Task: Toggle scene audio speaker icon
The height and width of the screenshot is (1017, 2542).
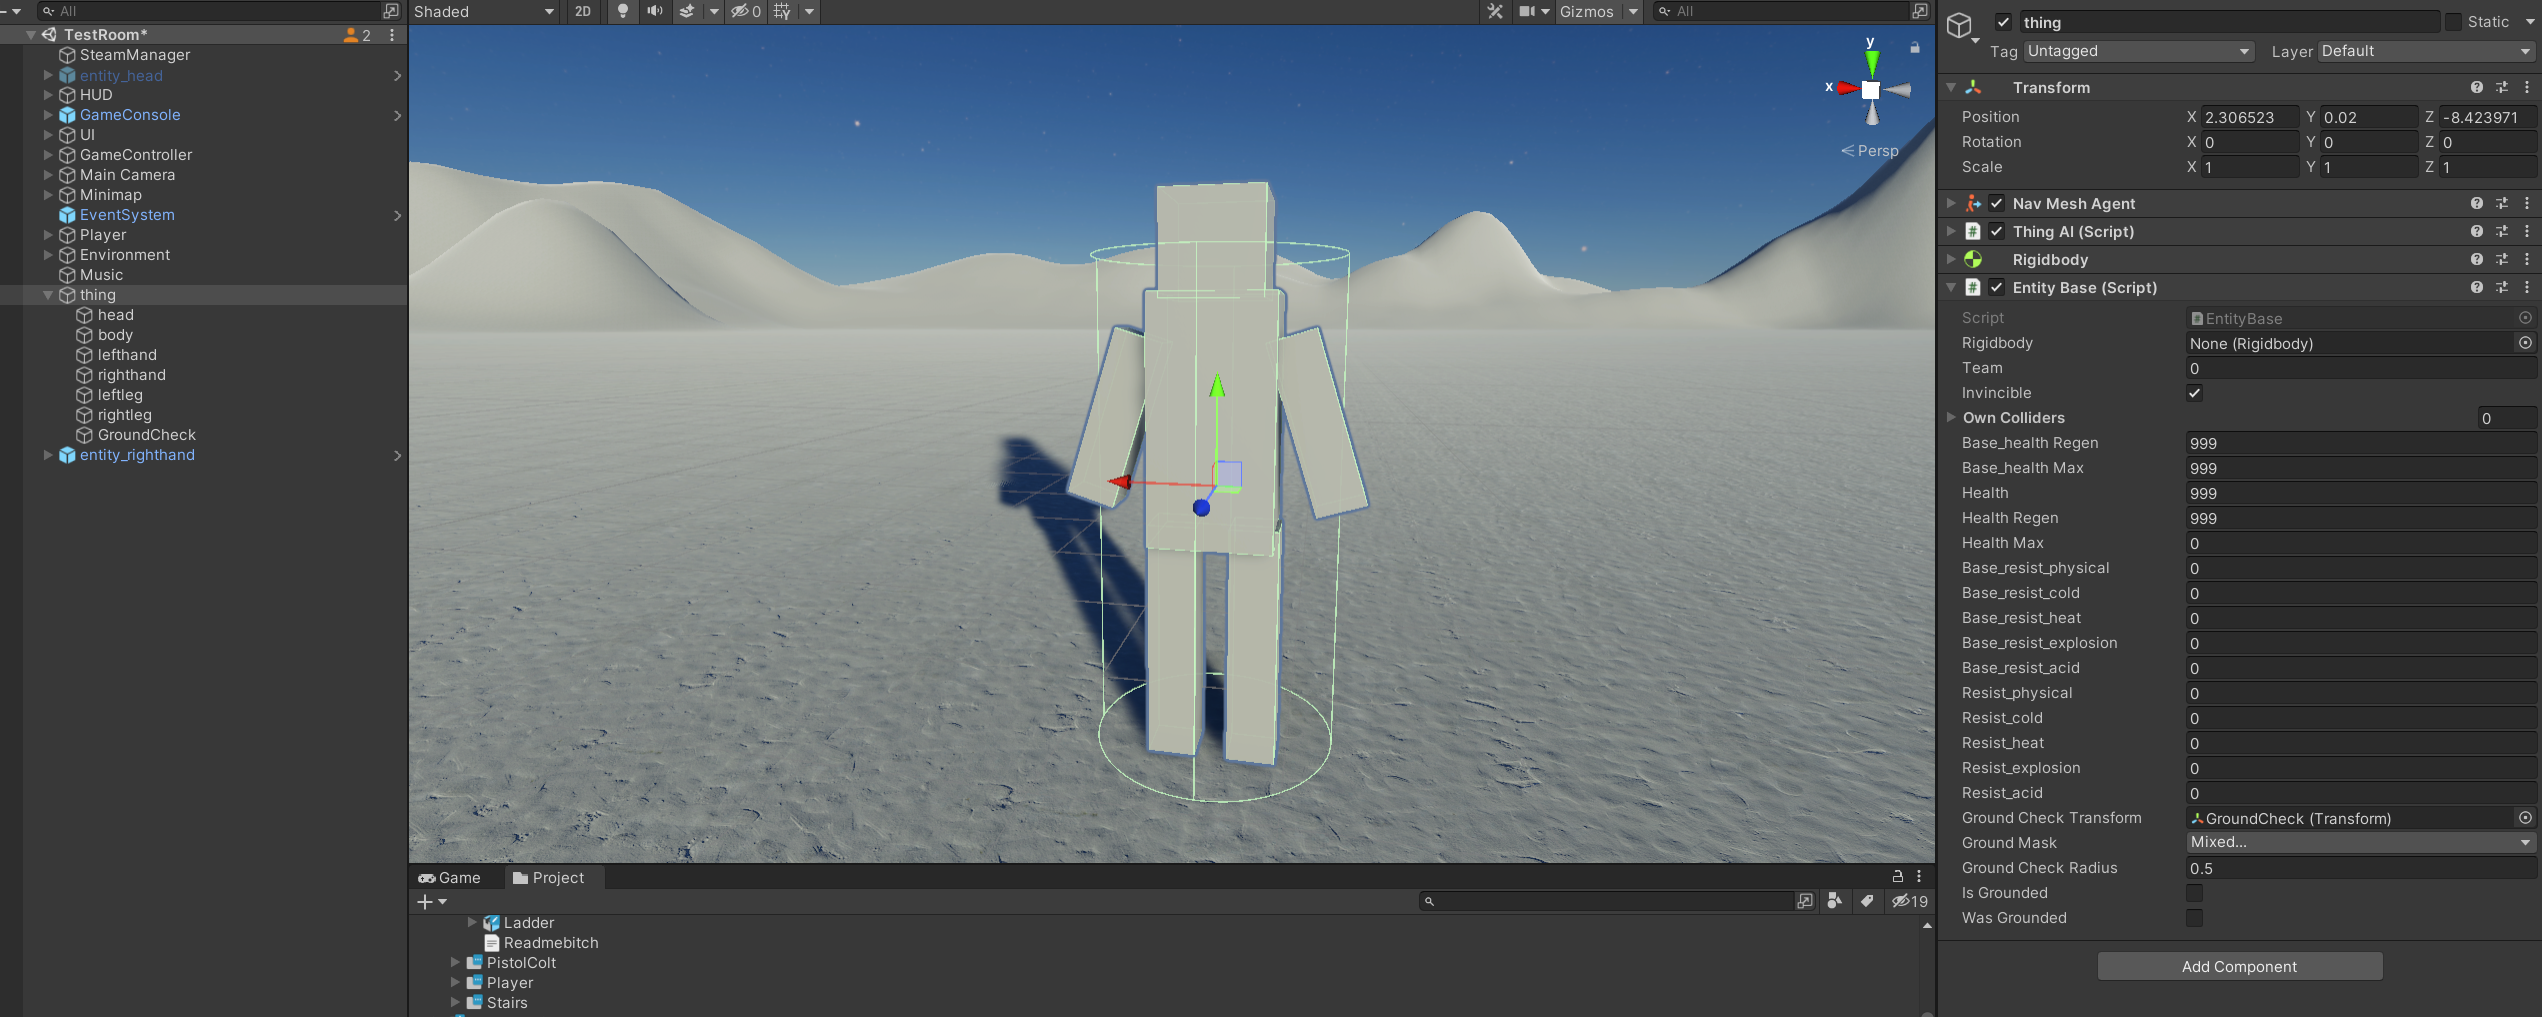Action: click(x=654, y=11)
